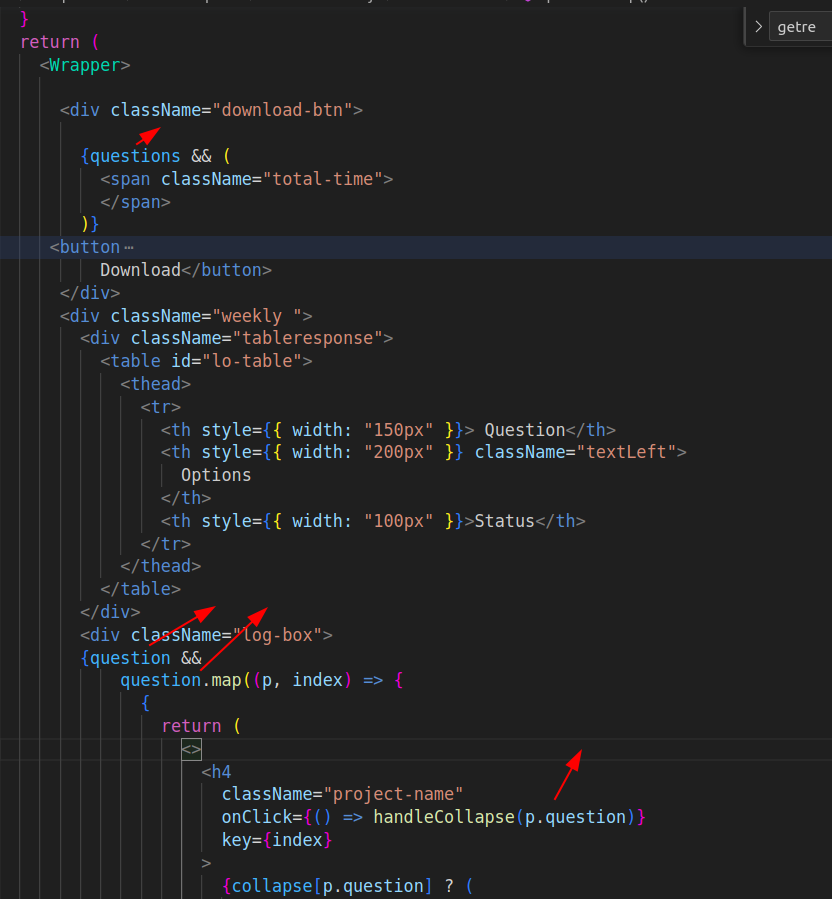Click the Options text in table header
Screen dimensions: 832x899
(x=216, y=475)
